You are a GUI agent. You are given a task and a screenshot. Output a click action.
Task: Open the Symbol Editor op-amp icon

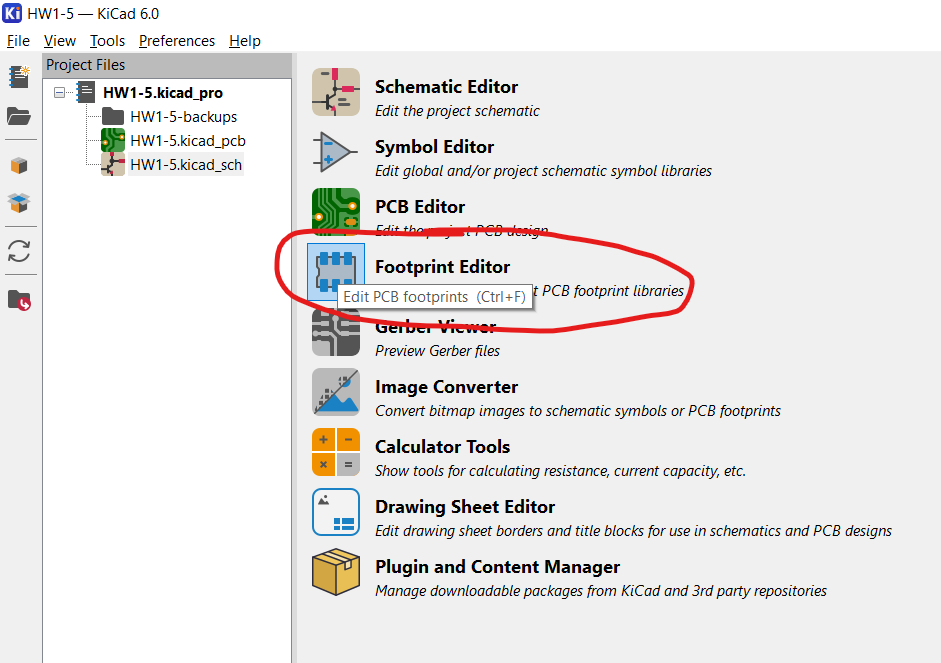tap(335, 152)
